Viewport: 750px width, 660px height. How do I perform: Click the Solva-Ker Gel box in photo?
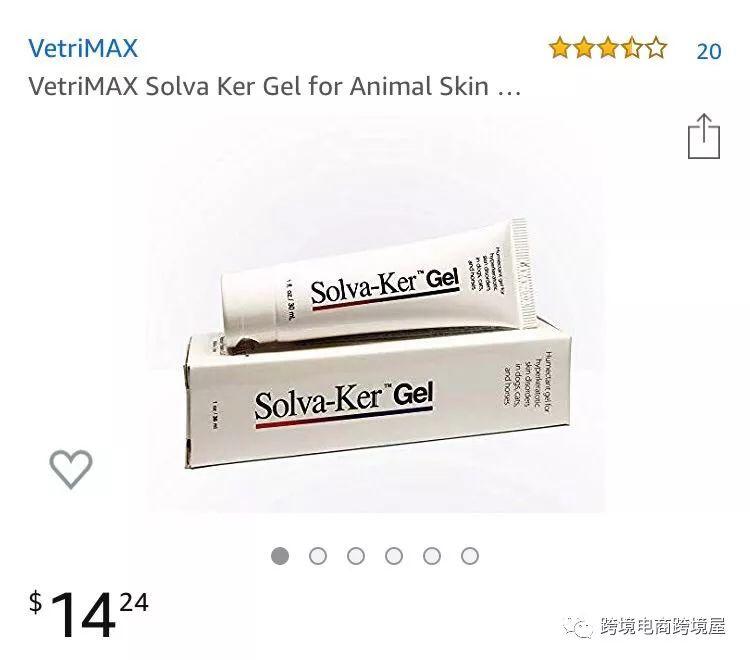point(378,399)
